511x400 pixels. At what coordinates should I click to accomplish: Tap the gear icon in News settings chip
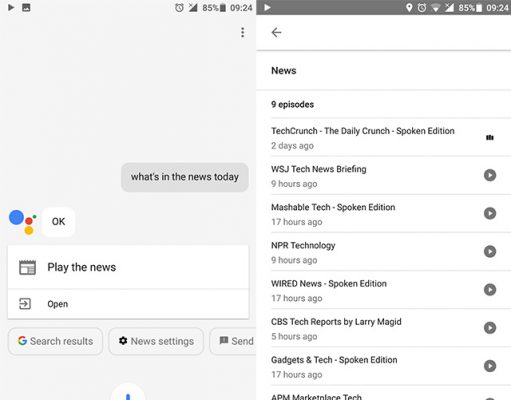(123, 341)
